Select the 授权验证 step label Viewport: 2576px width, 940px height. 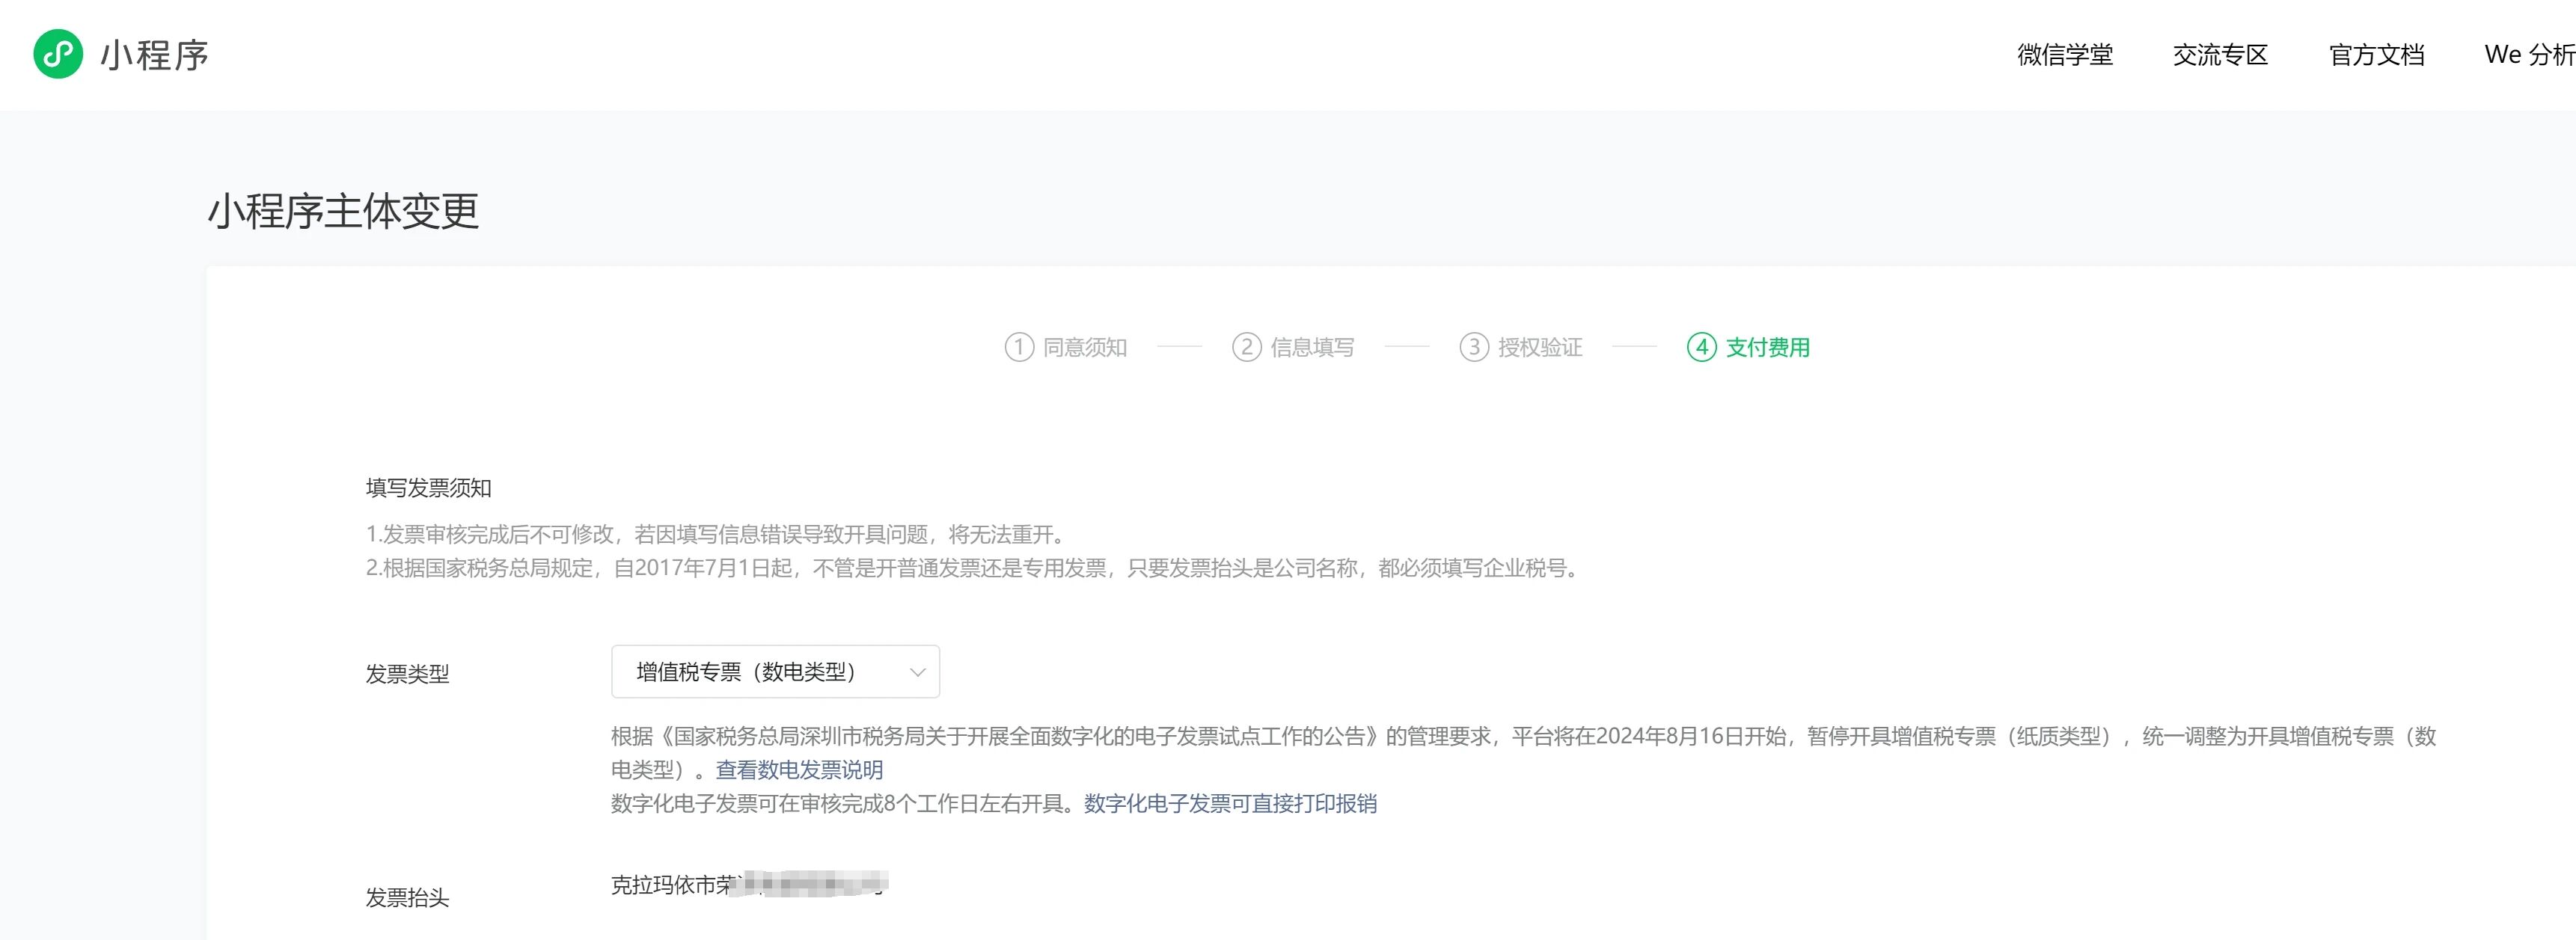[1540, 347]
